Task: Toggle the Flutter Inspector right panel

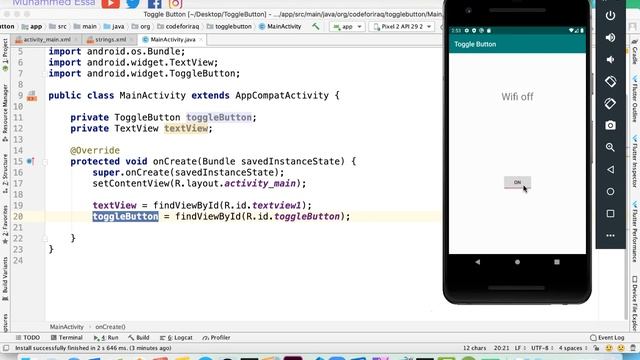Action: click(635, 160)
